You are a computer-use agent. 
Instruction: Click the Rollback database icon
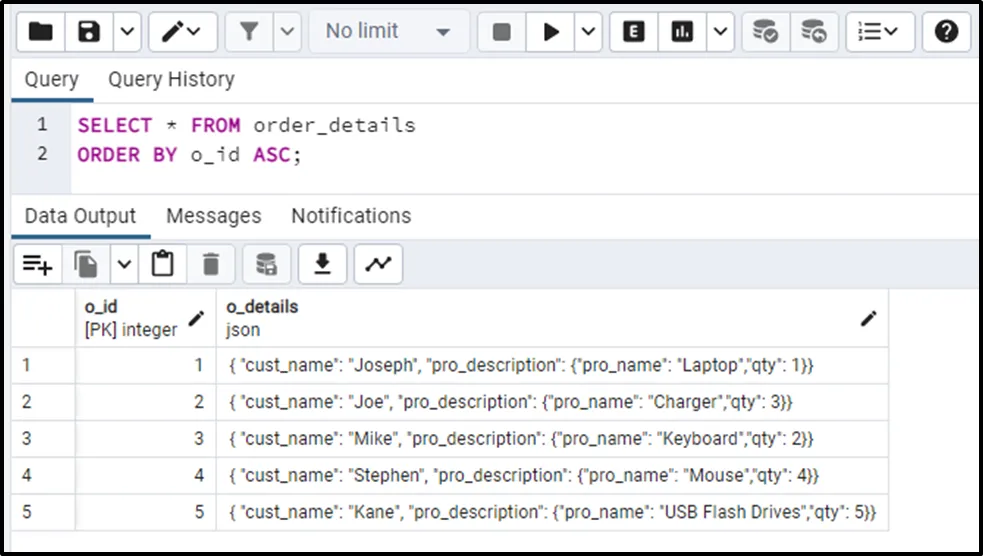[815, 32]
